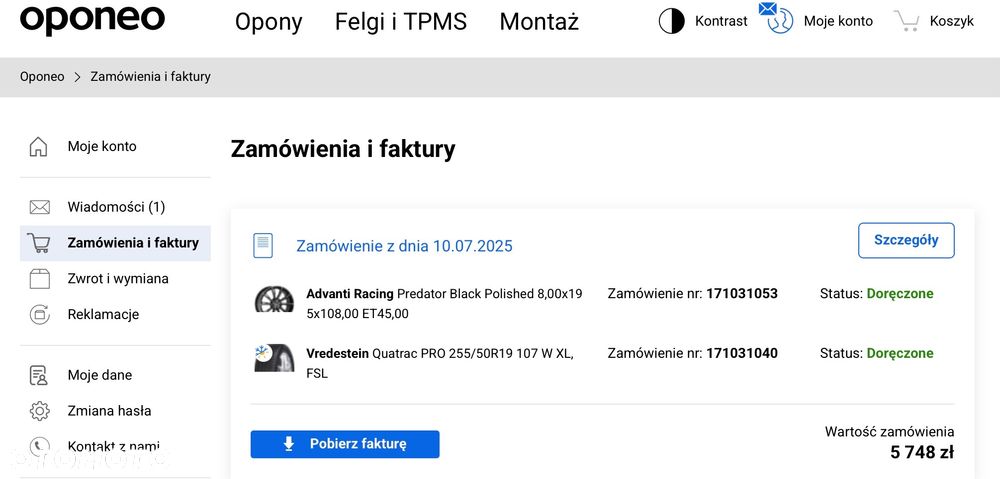The height and width of the screenshot is (479, 1000).
Task: Click the Reklamacje complaint icon
Action: tap(39, 315)
